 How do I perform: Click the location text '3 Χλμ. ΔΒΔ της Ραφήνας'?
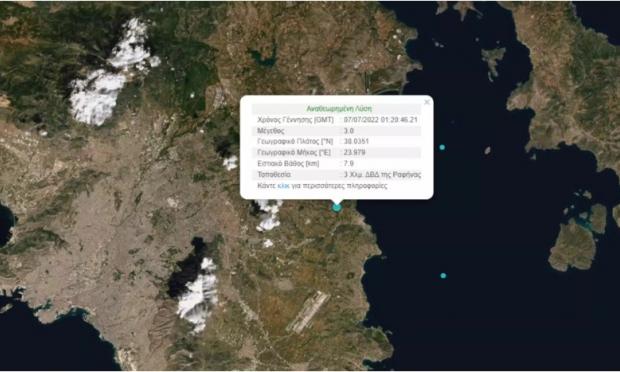point(382,174)
